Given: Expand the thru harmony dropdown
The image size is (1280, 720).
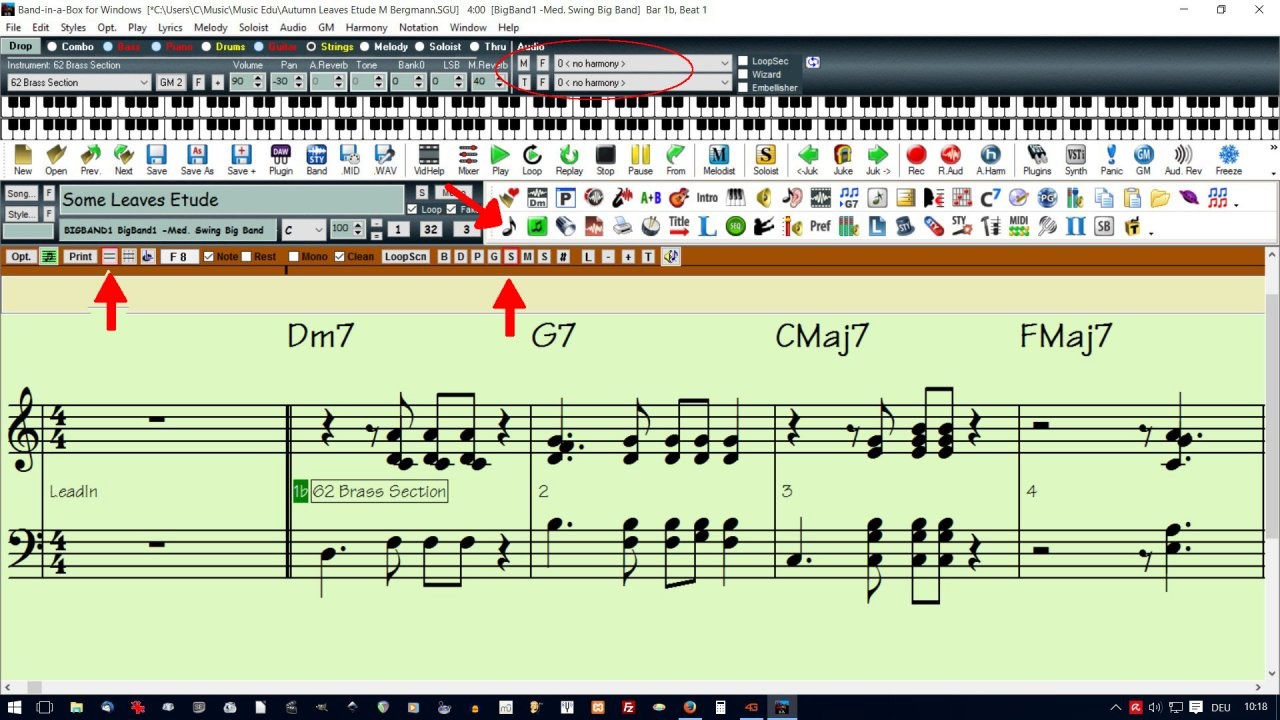Looking at the screenshot, I should click(x=725, y=83).
